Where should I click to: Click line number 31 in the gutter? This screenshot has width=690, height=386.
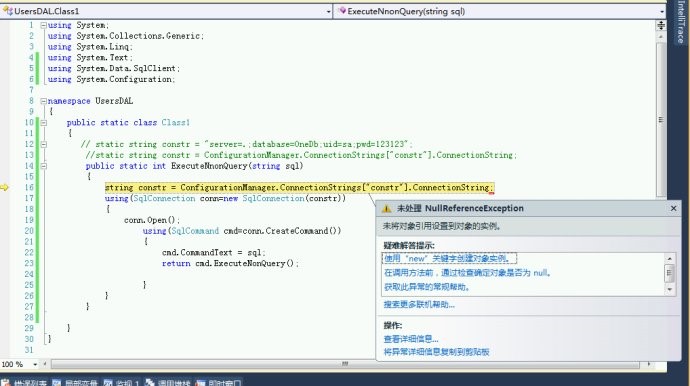pos(29,350)
